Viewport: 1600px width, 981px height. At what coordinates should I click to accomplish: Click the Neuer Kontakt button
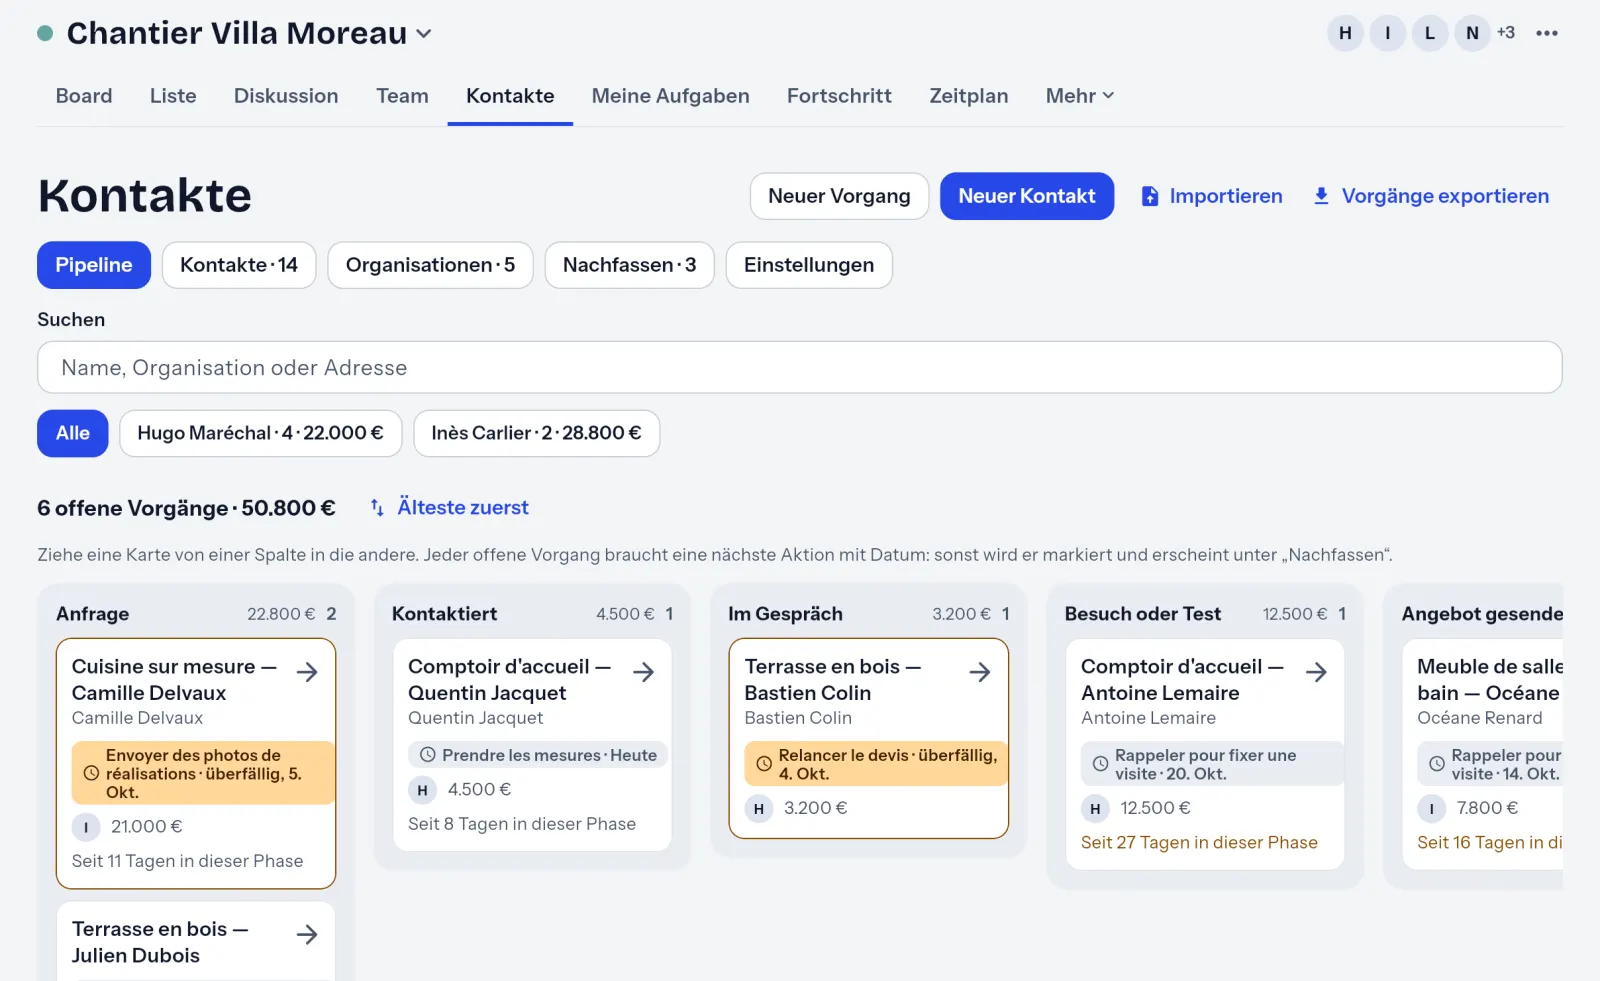[1027, 196]
